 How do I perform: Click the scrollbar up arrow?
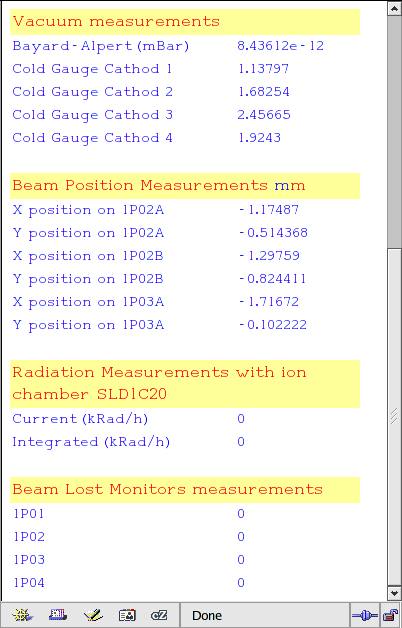[x=394, y=9]
